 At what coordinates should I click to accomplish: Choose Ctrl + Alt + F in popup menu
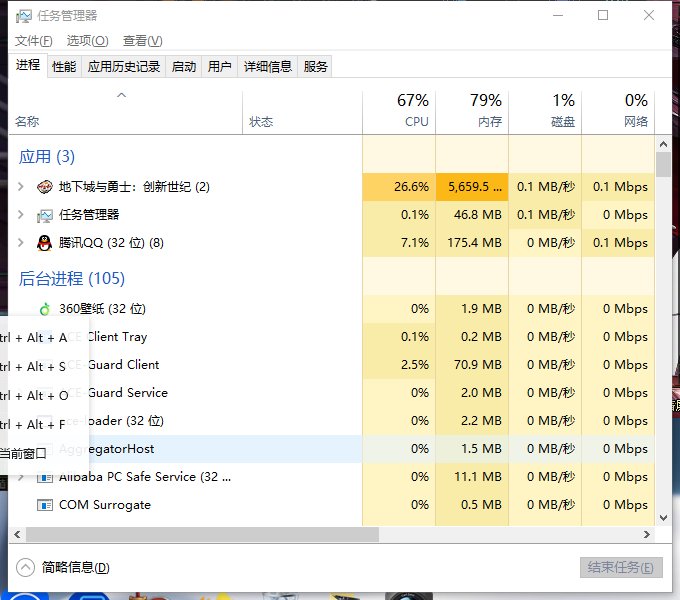pyautogui.click(x=44, y=424)
